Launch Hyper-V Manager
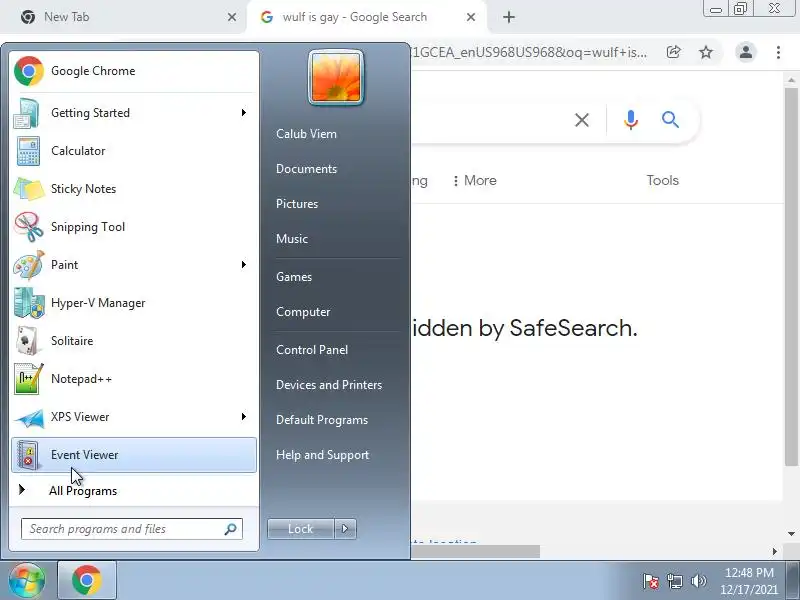The width and height of the screenshot is (800, 600). [x=134, y=303]
